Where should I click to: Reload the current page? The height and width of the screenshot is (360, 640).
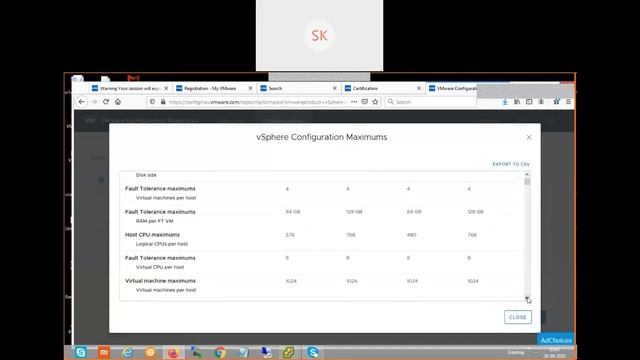point(106,102)
